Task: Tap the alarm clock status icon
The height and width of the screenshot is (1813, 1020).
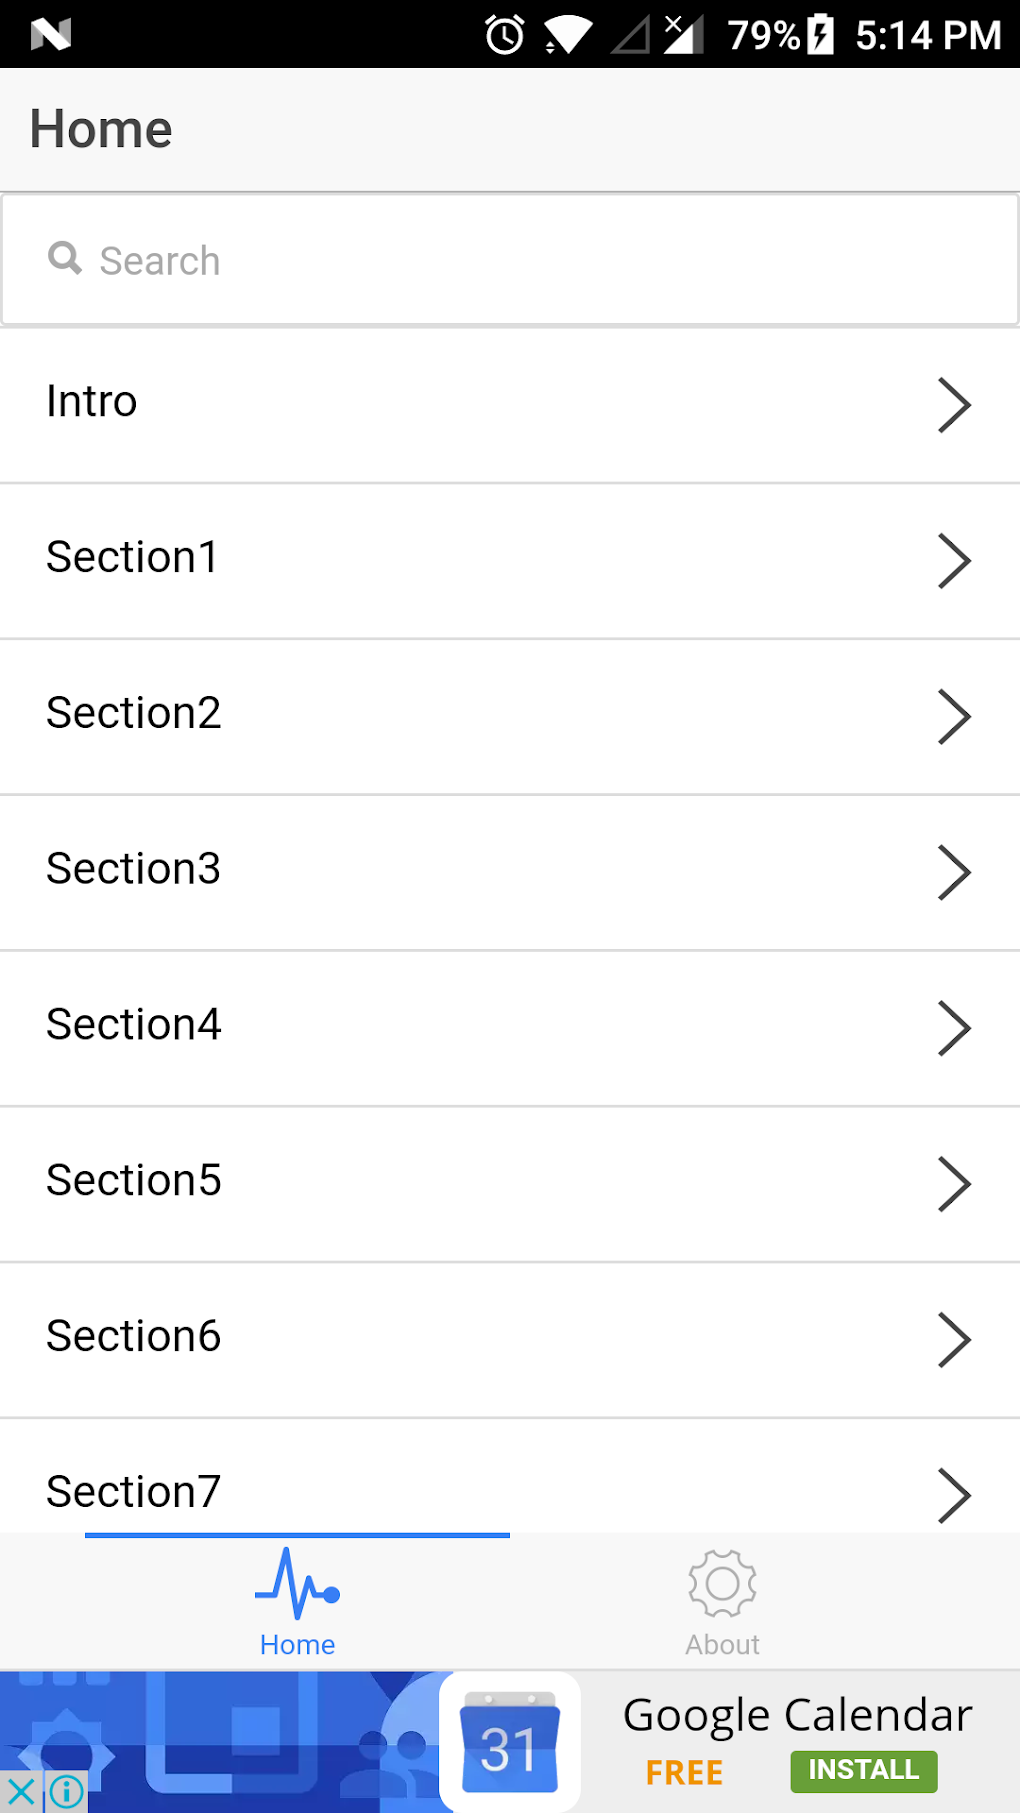Action: [x=505, y=35]
